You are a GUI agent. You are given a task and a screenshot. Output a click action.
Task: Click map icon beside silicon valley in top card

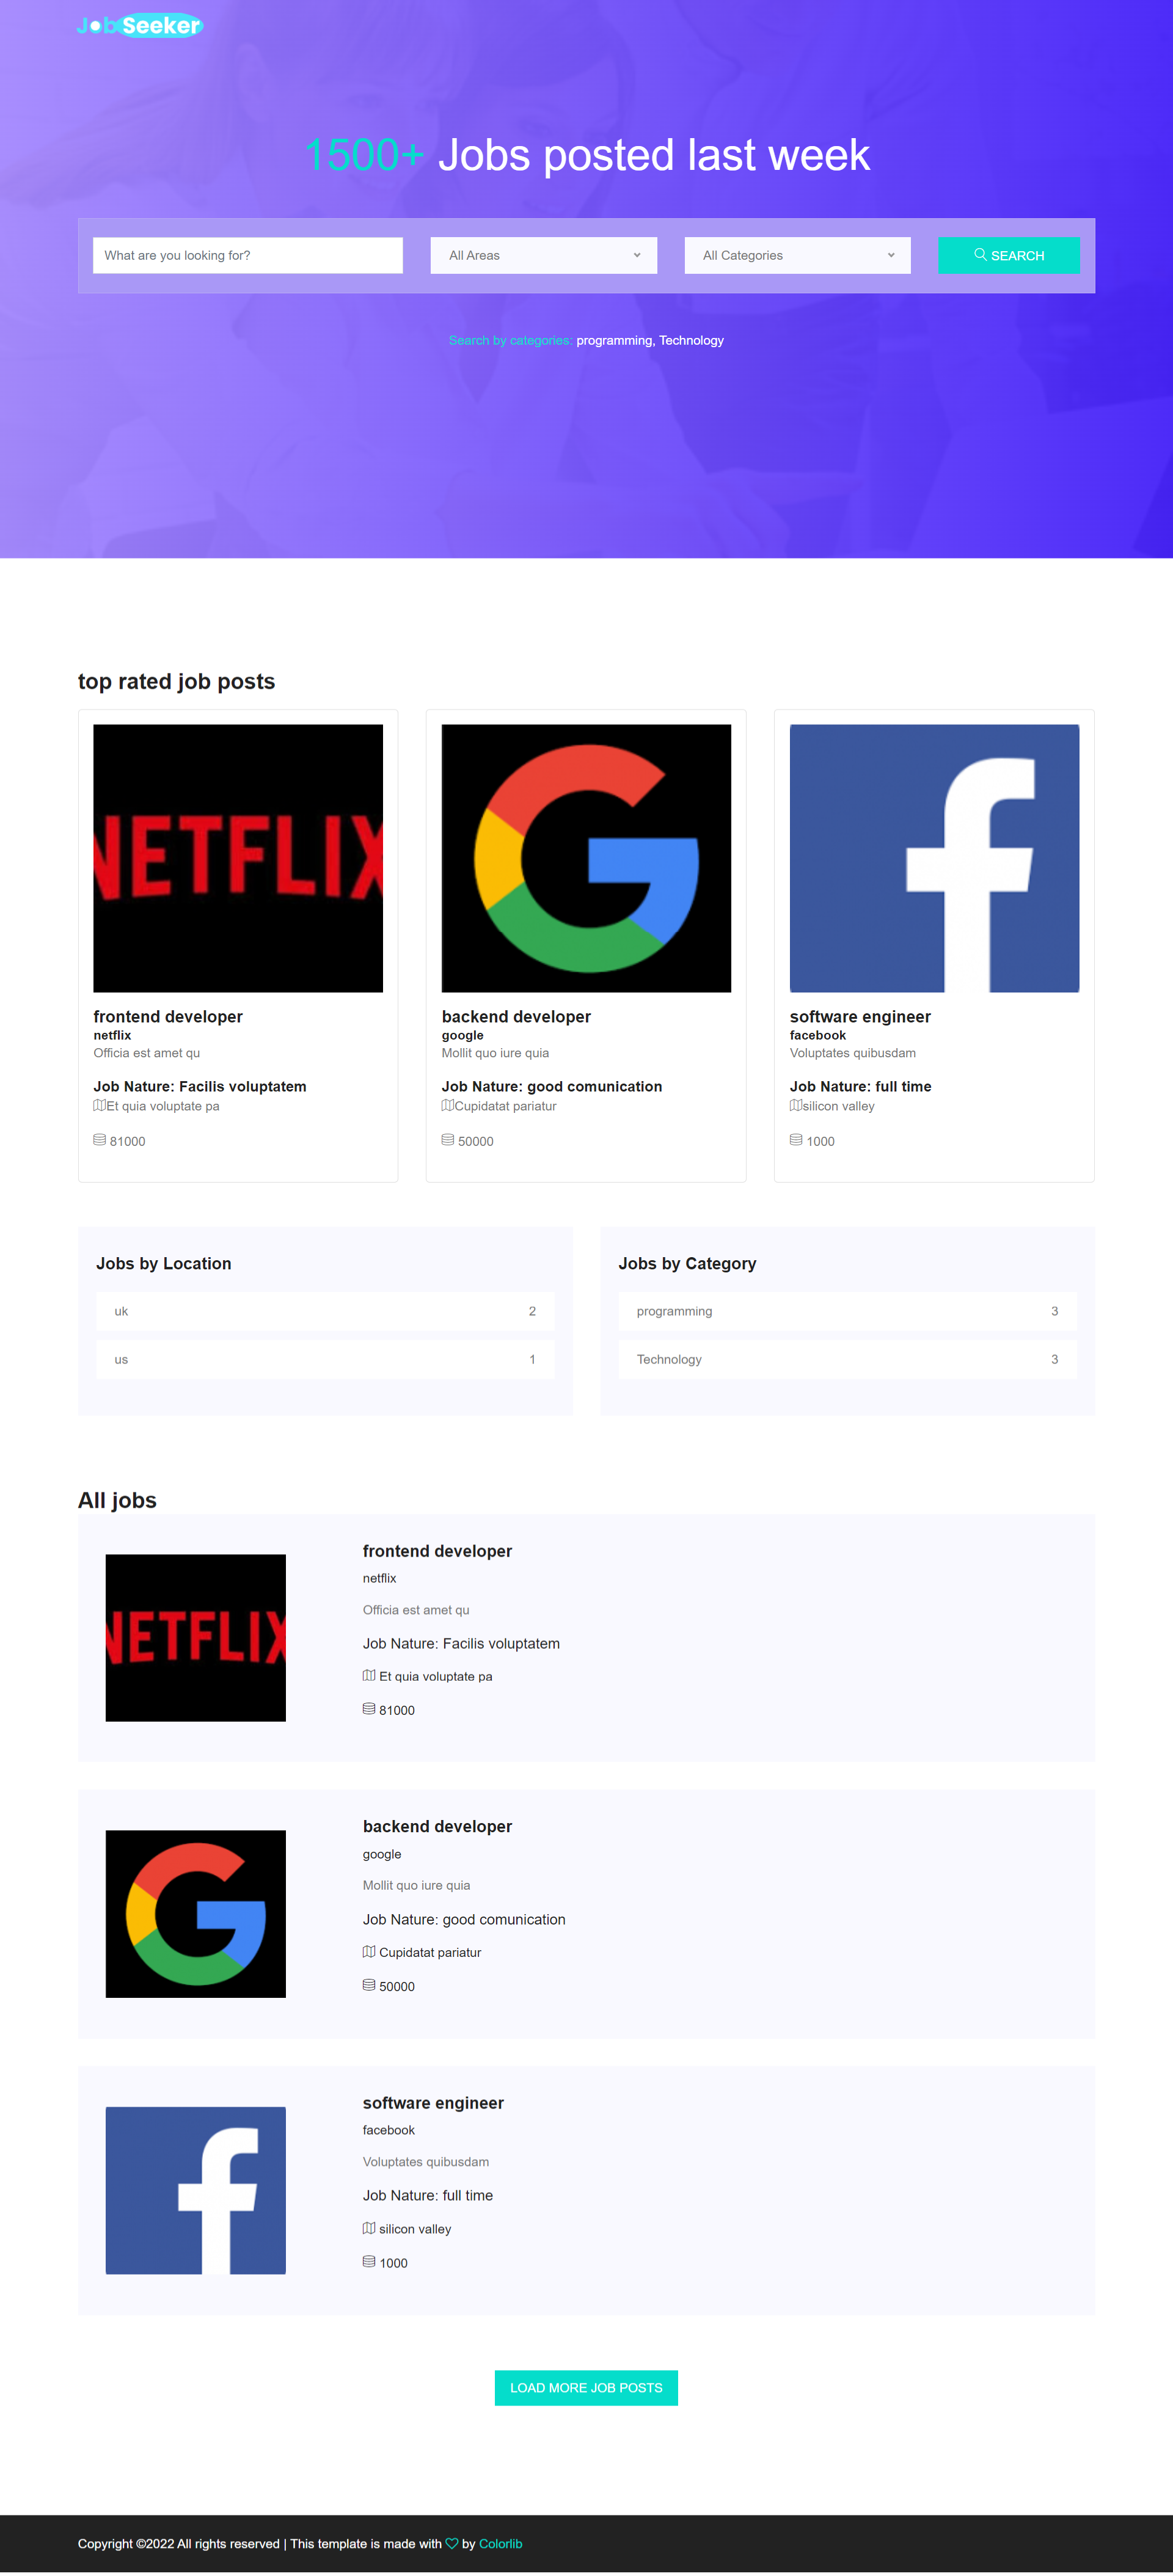[x=795, y=1105]
